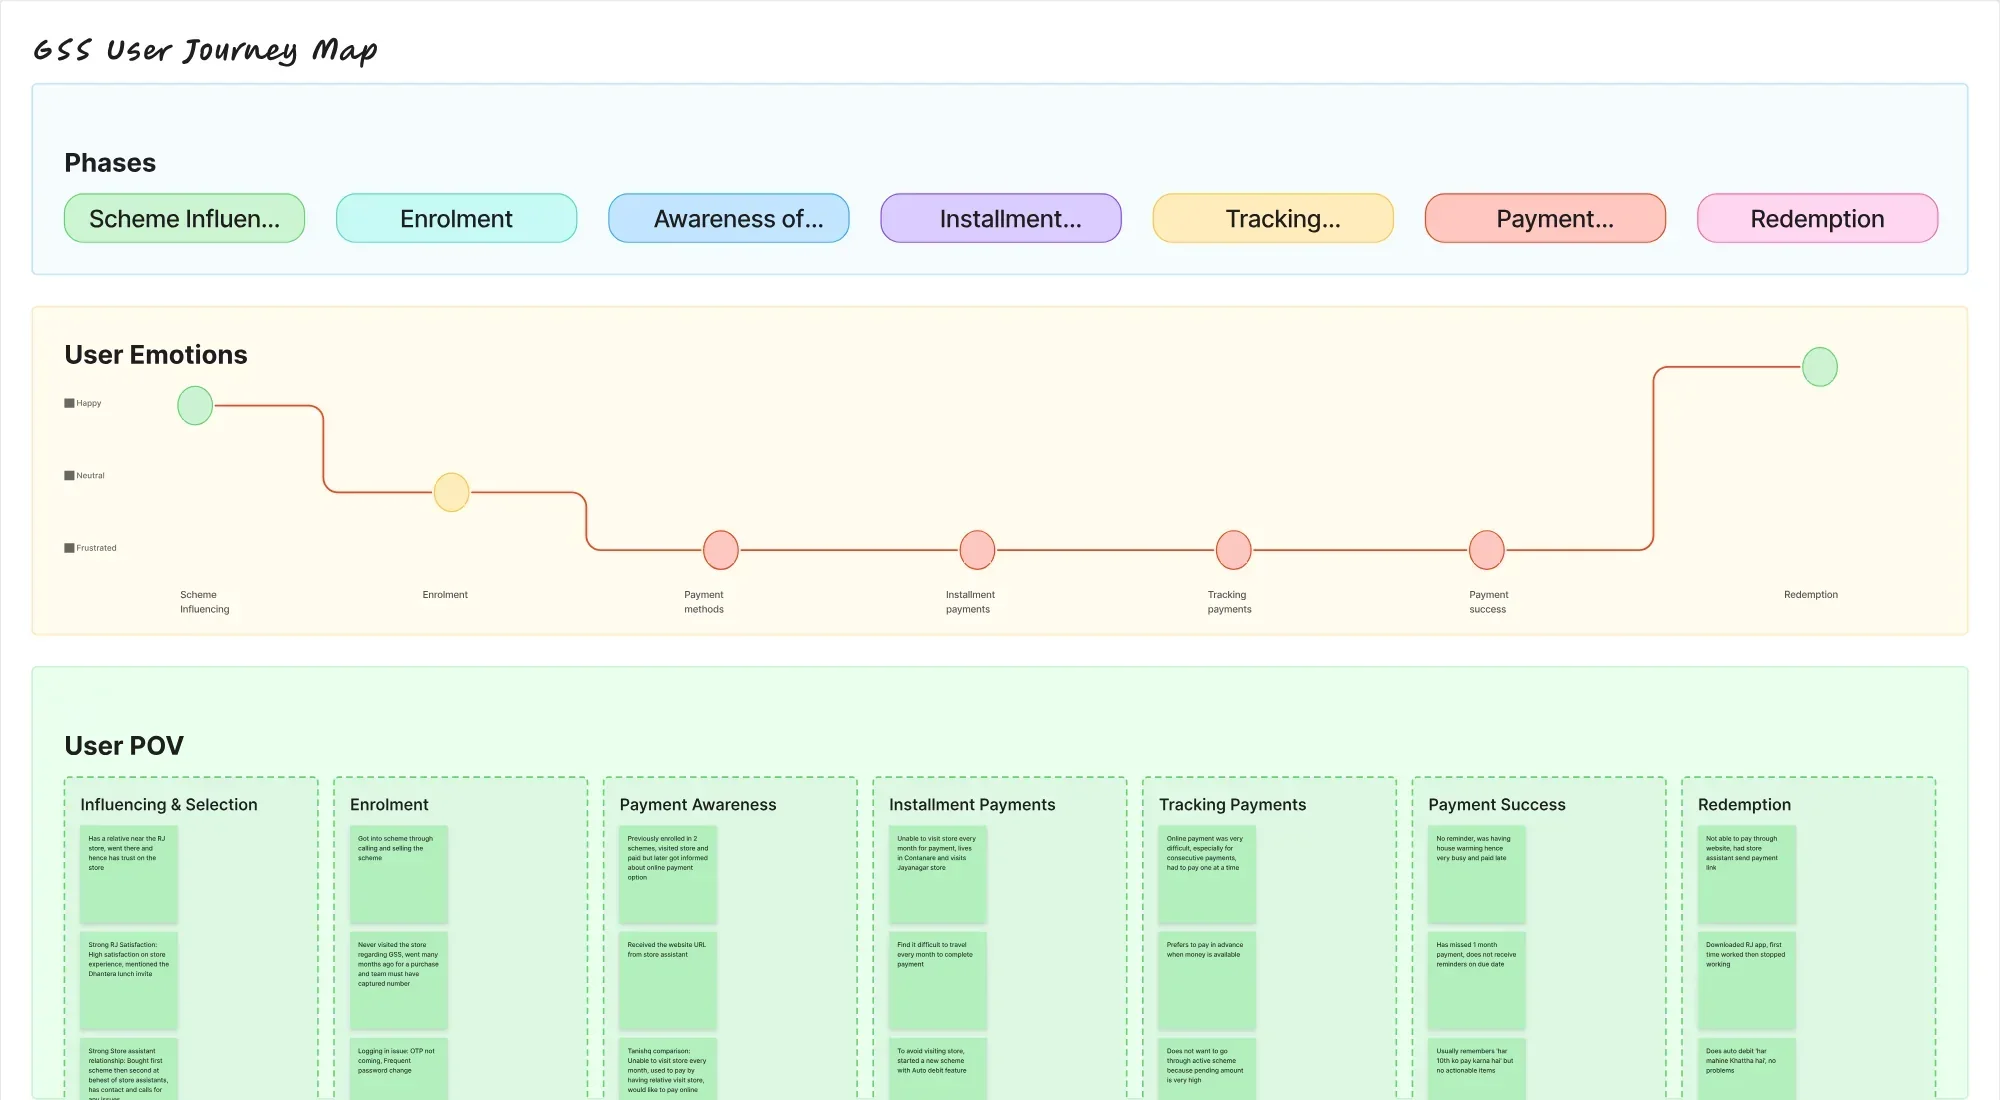Select the 'Scheme Influen...' phase pill
The image size is (2000, 1100).
[184, 218]
